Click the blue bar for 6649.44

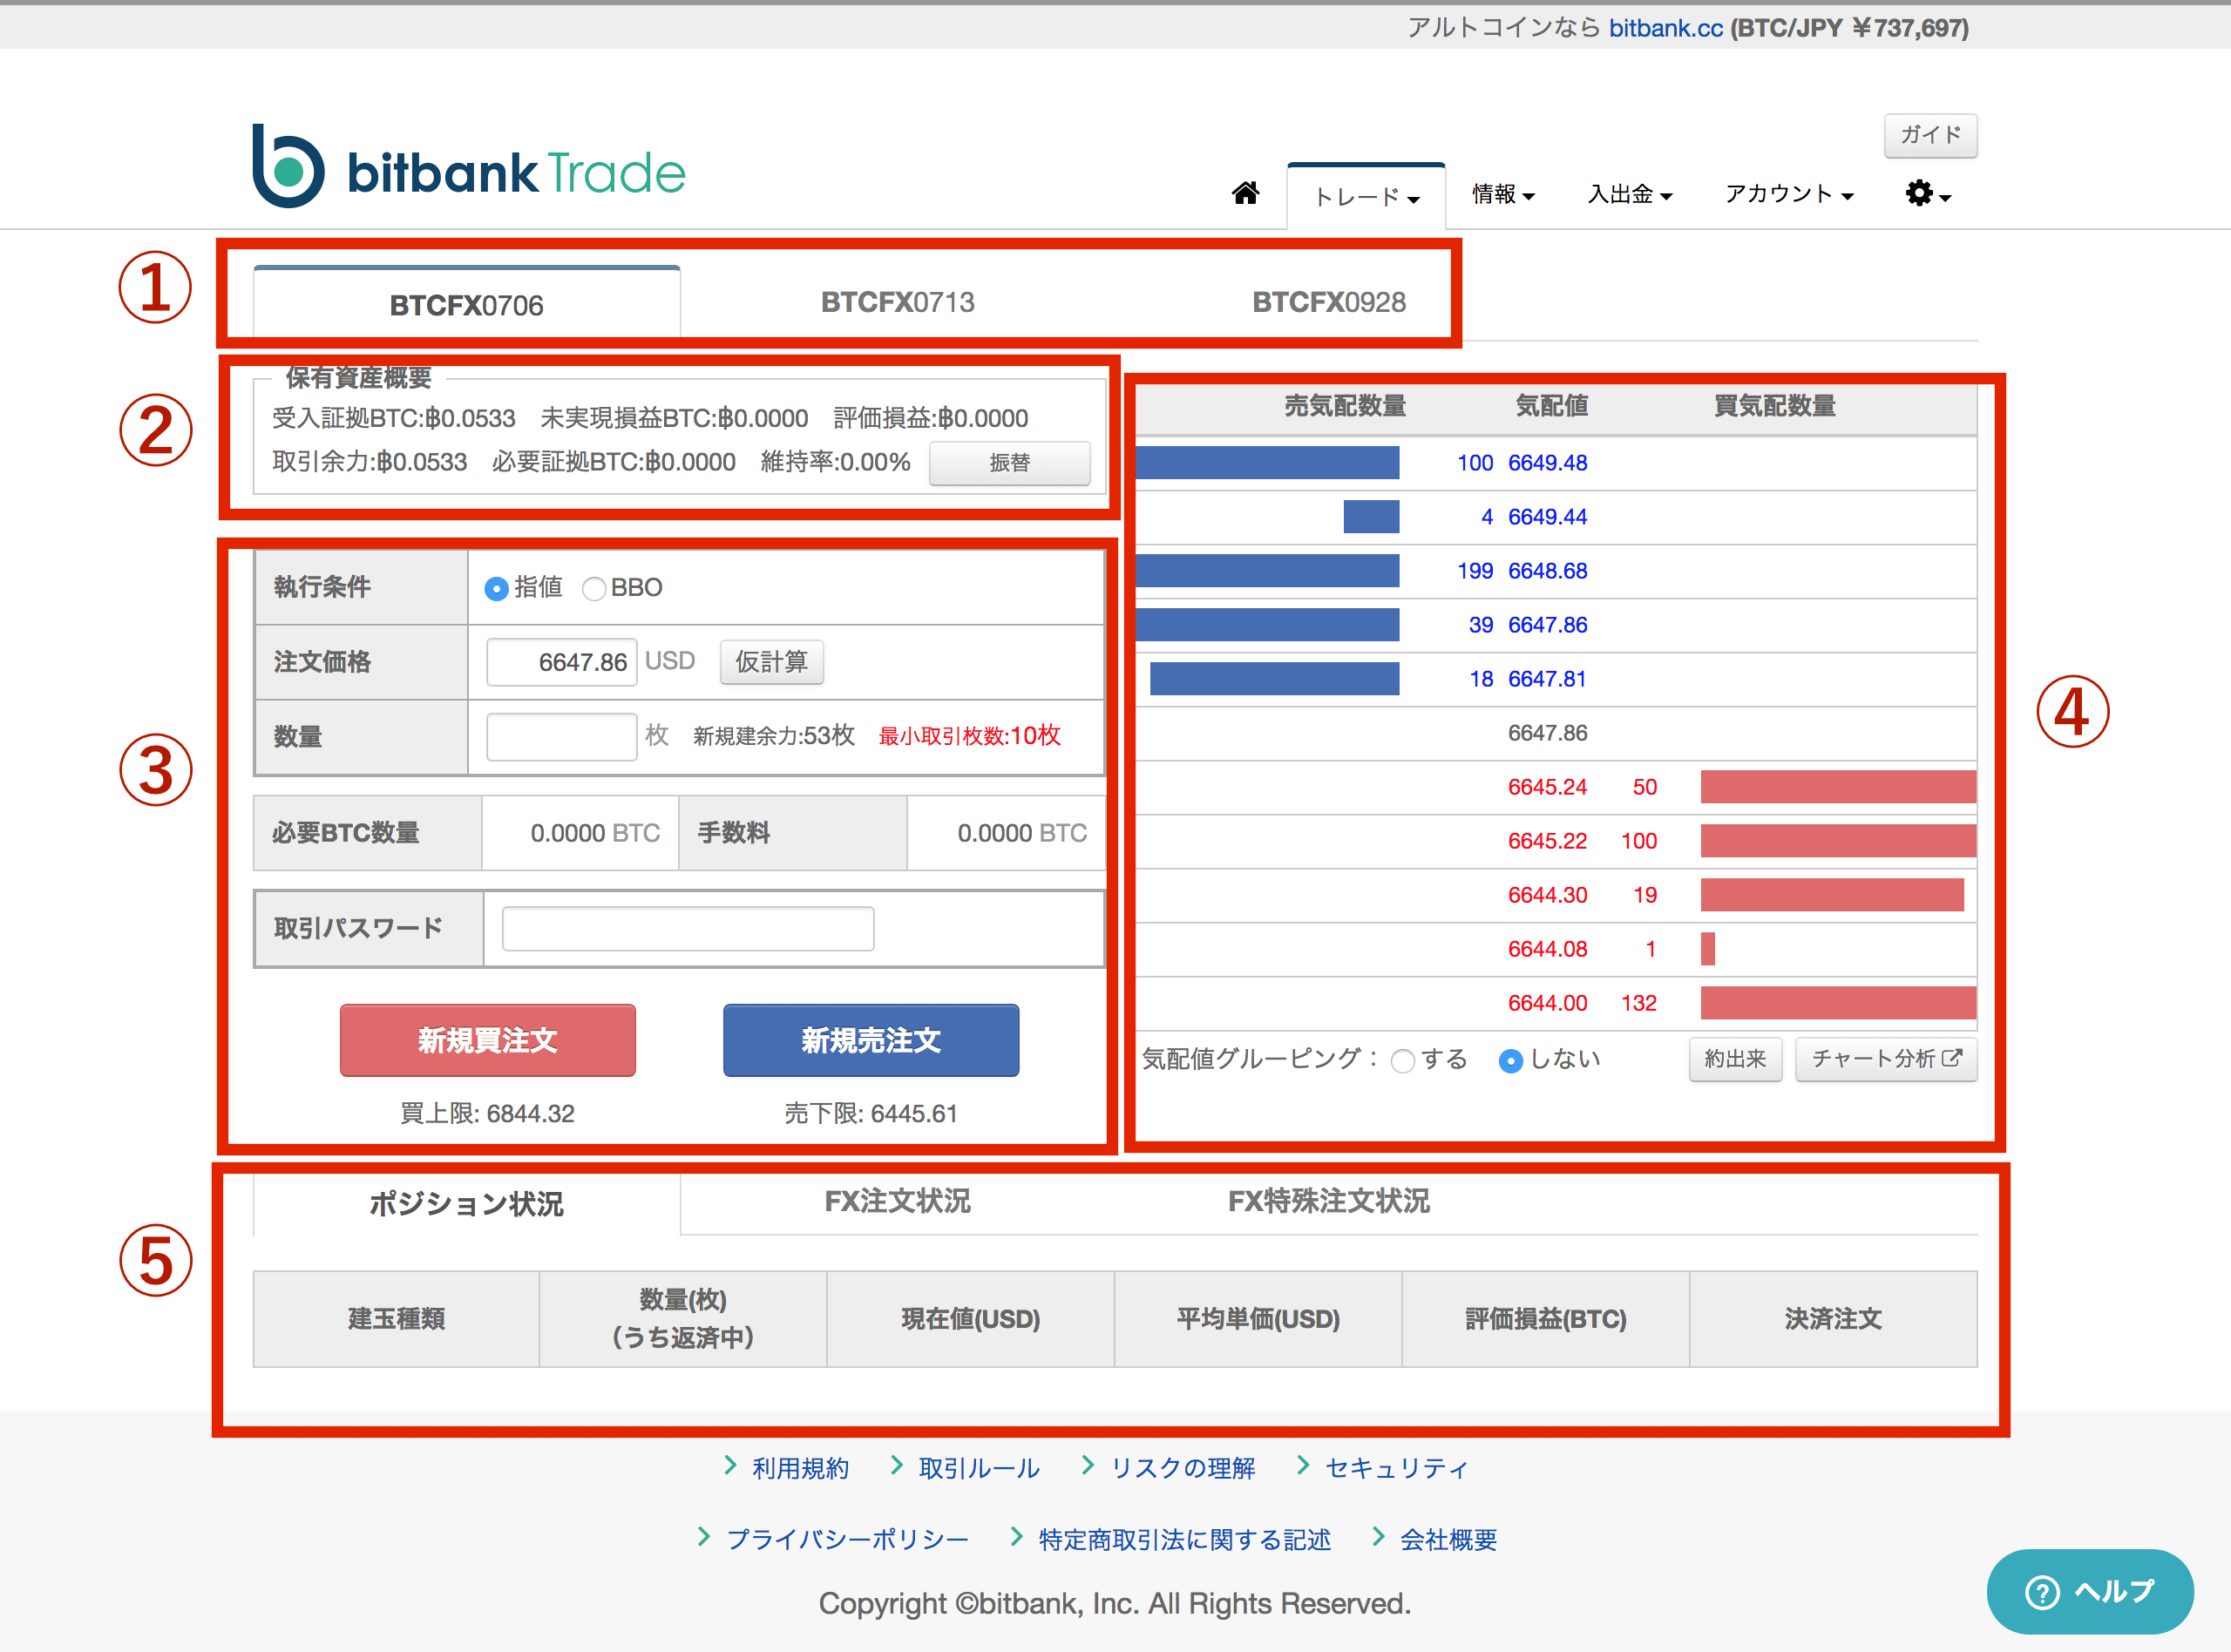[x=1371, y=517]
